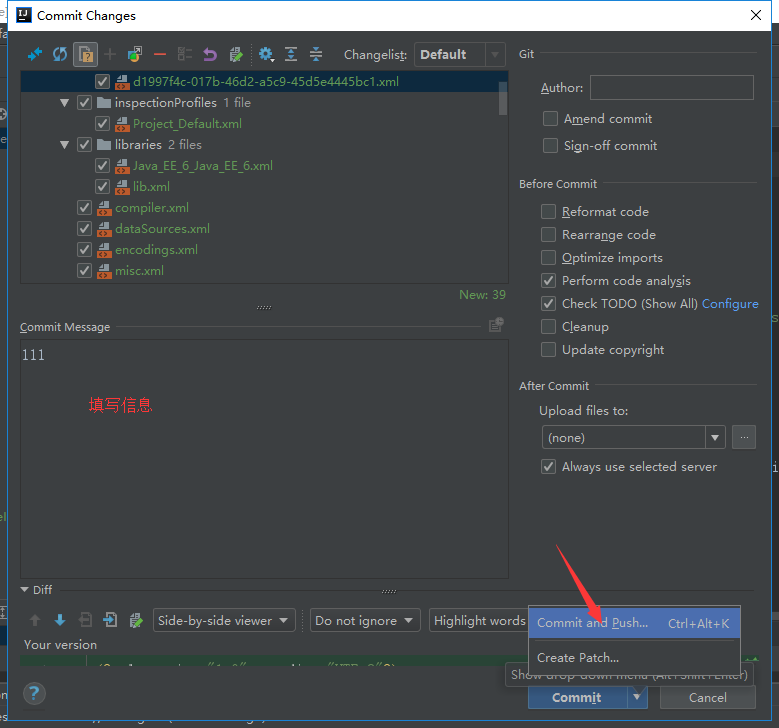Click the question mark help icon
The width and height of the screenshot is (779, 728).
pyautogui.click(x=34, y=693)
